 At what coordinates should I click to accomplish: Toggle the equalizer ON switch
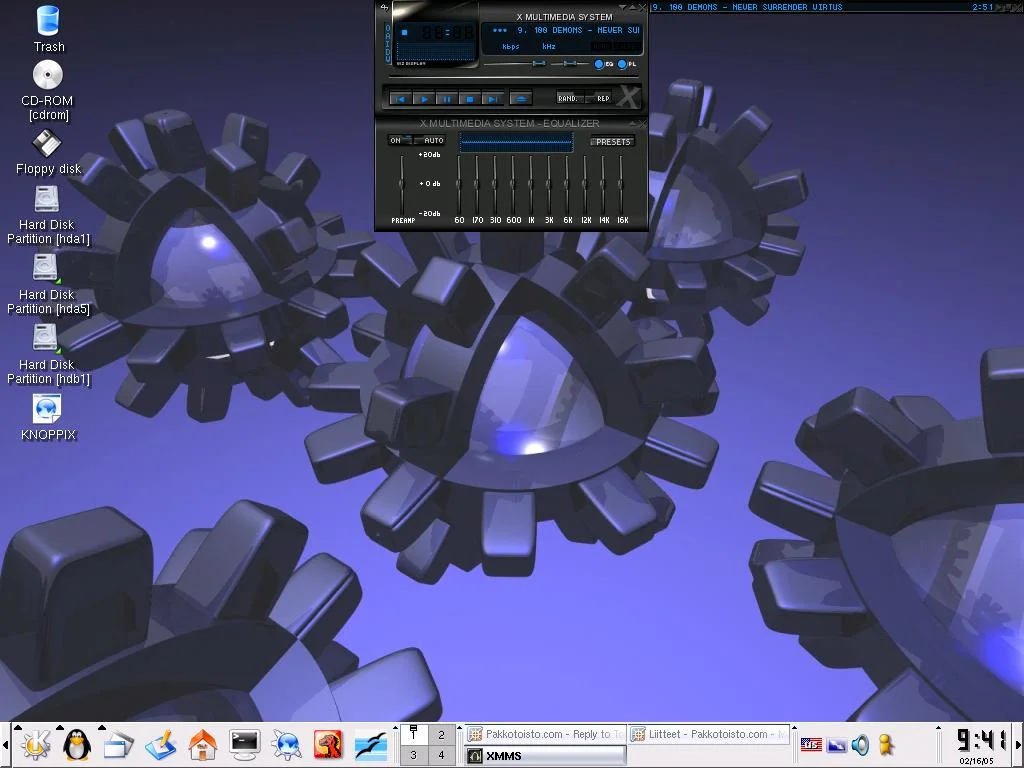point(397,141)
